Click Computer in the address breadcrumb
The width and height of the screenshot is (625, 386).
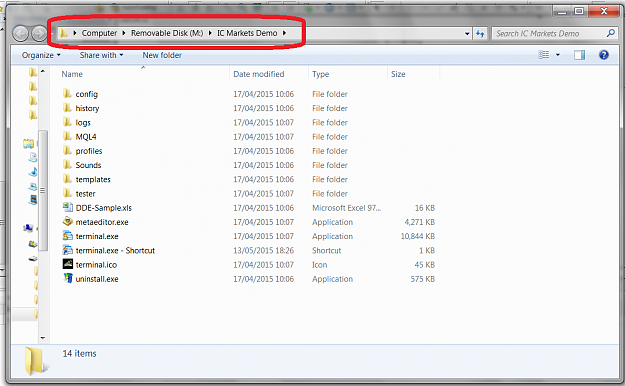click(x=99, y=33)
